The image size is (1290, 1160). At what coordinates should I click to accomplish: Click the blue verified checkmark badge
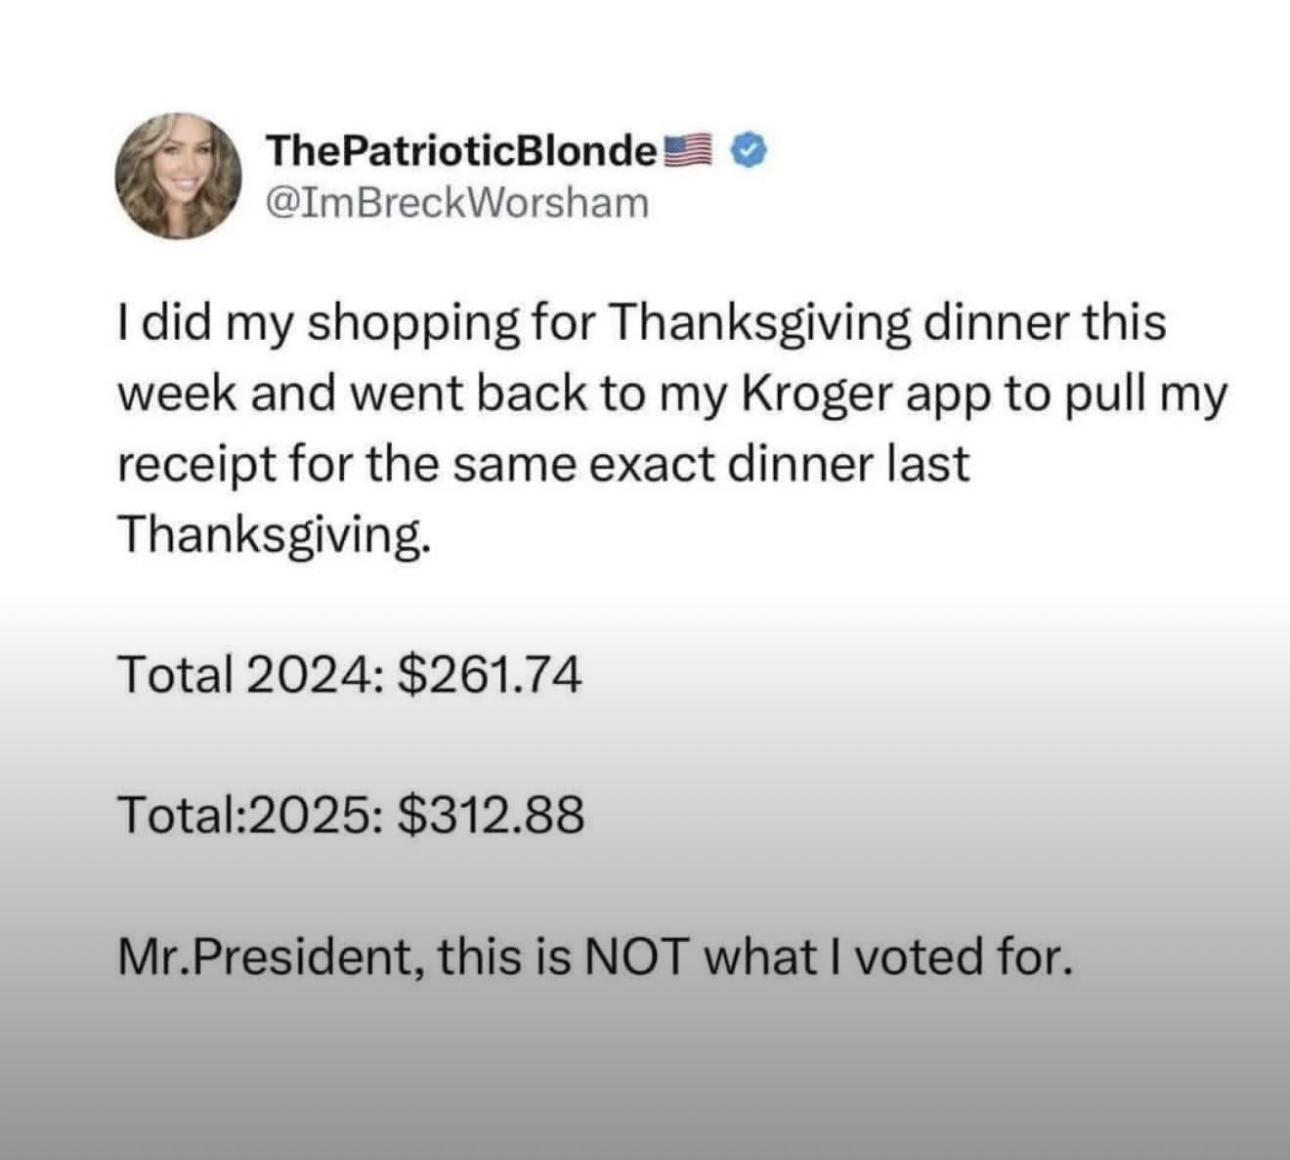[750, 150]
